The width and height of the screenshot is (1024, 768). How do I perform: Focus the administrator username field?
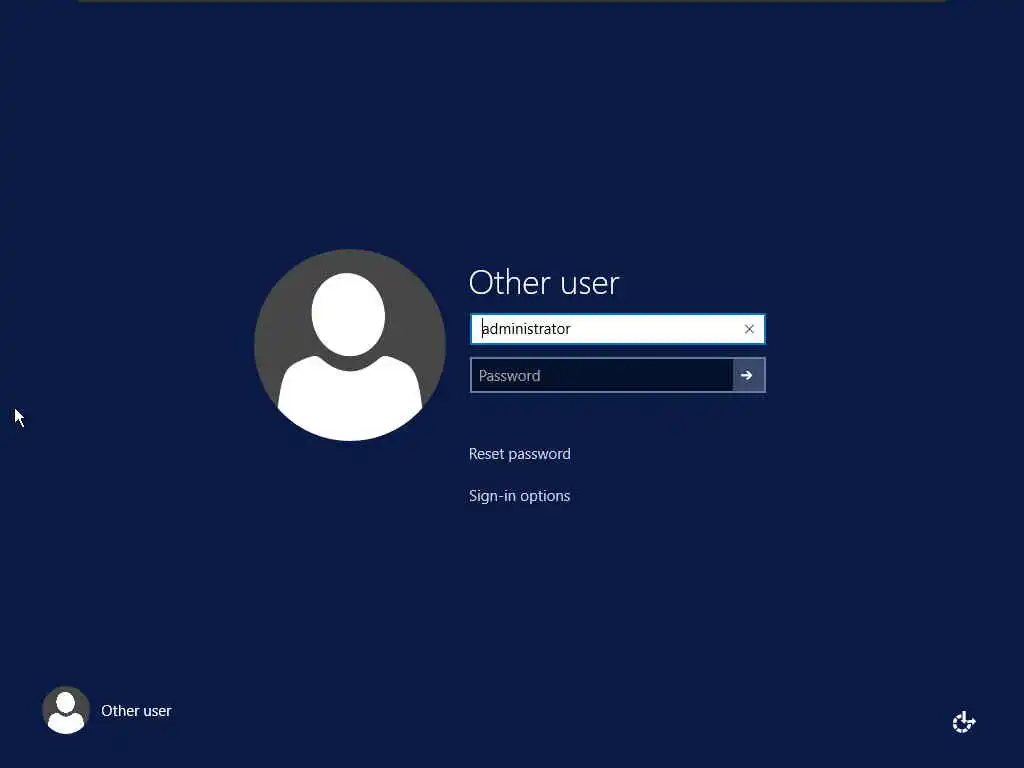point(617,329)
